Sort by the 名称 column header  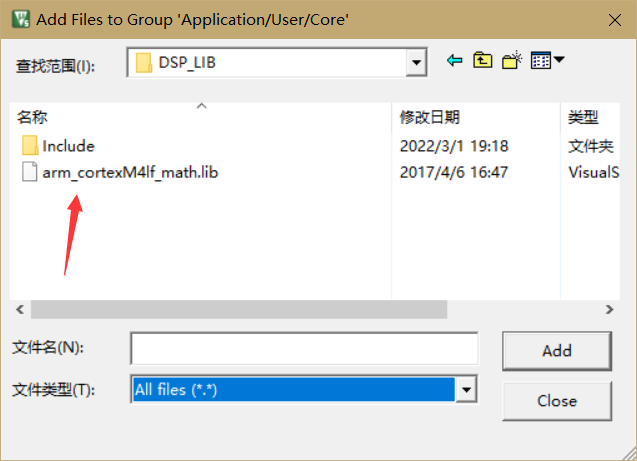click(201, 117)
